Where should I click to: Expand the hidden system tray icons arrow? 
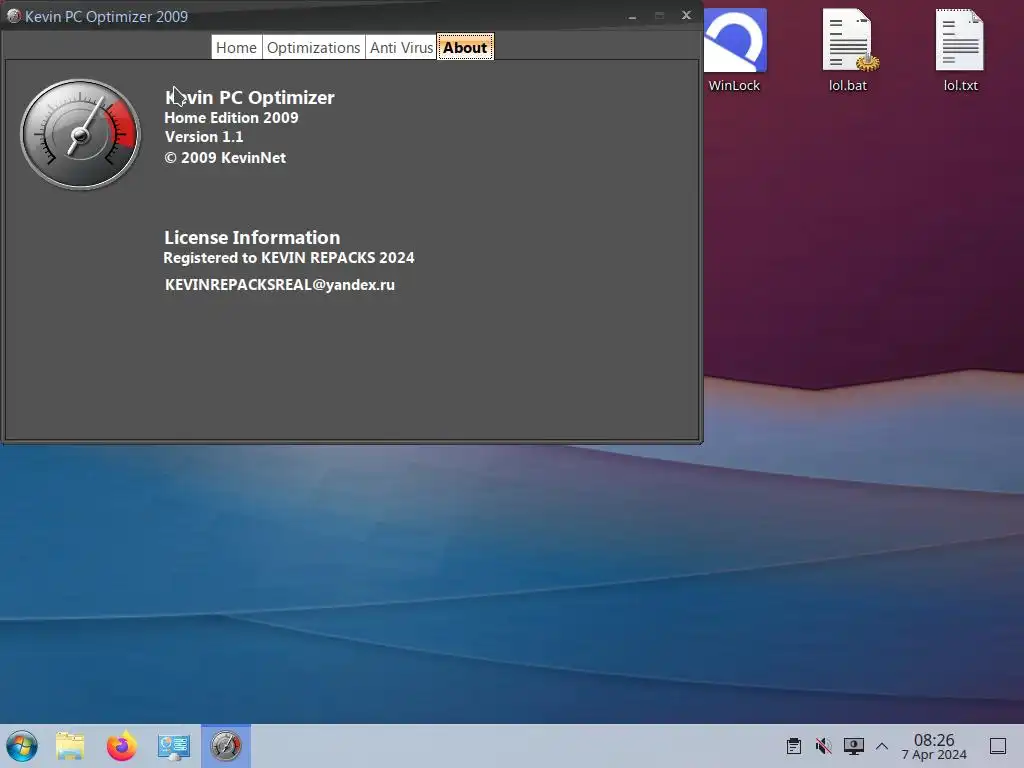pos(882,746)
